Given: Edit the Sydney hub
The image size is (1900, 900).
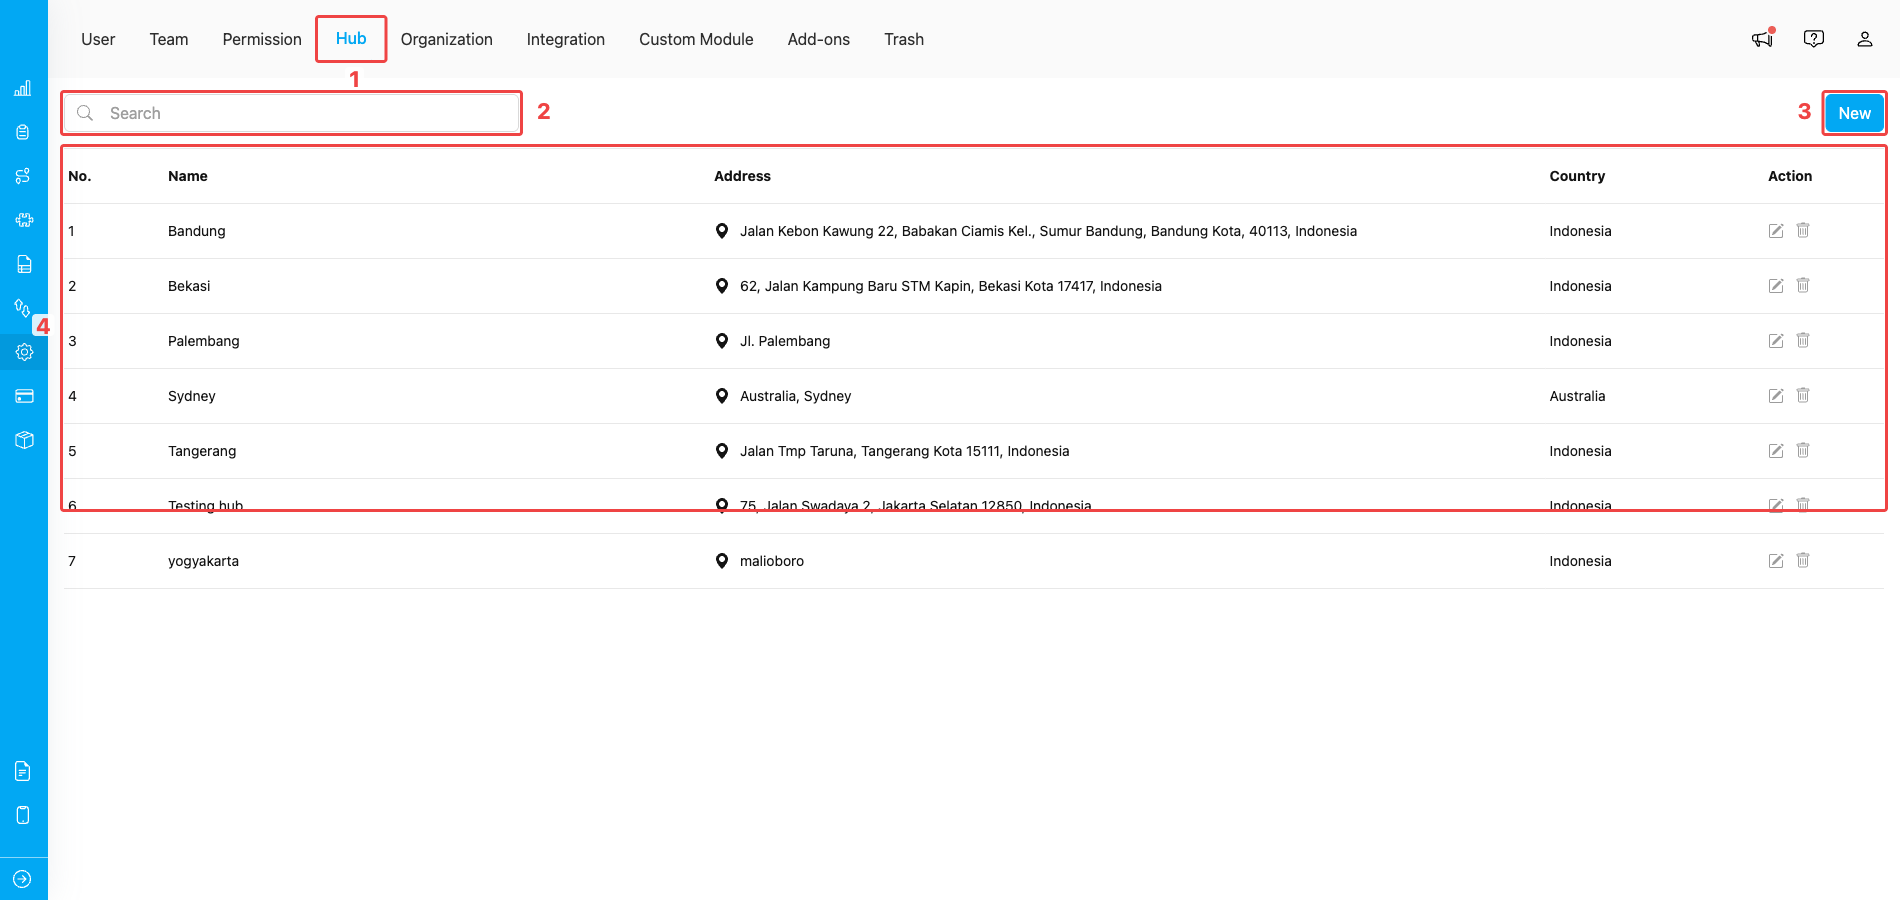Looking at the screenshot, I should pyautogui.click(x=1776, y=396).
